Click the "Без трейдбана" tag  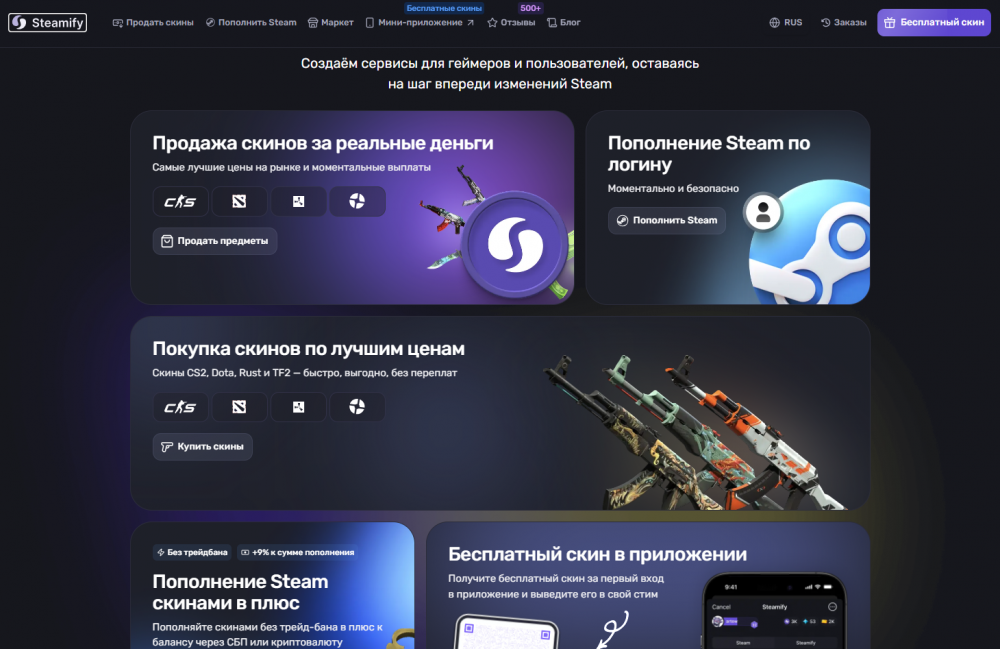click(191, 552)
